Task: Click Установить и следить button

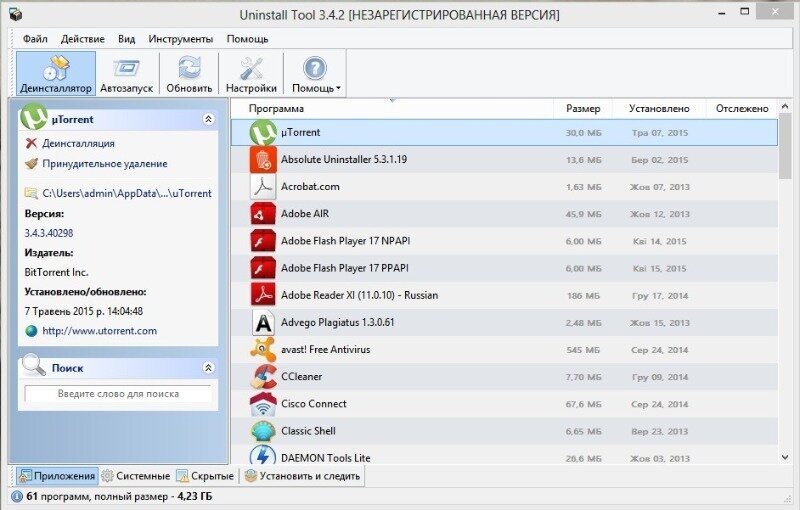Action: pos(303,476)
